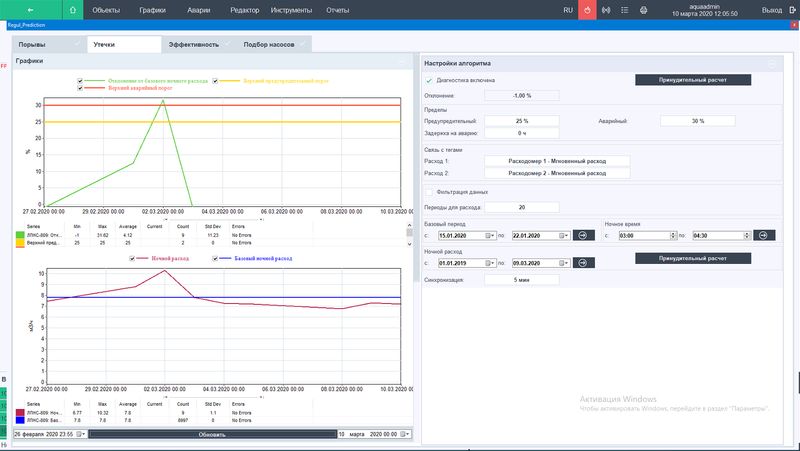Enable the Фильтрация данных checkbox
Screen dimensions: 800x451
(x=430, y=190)
